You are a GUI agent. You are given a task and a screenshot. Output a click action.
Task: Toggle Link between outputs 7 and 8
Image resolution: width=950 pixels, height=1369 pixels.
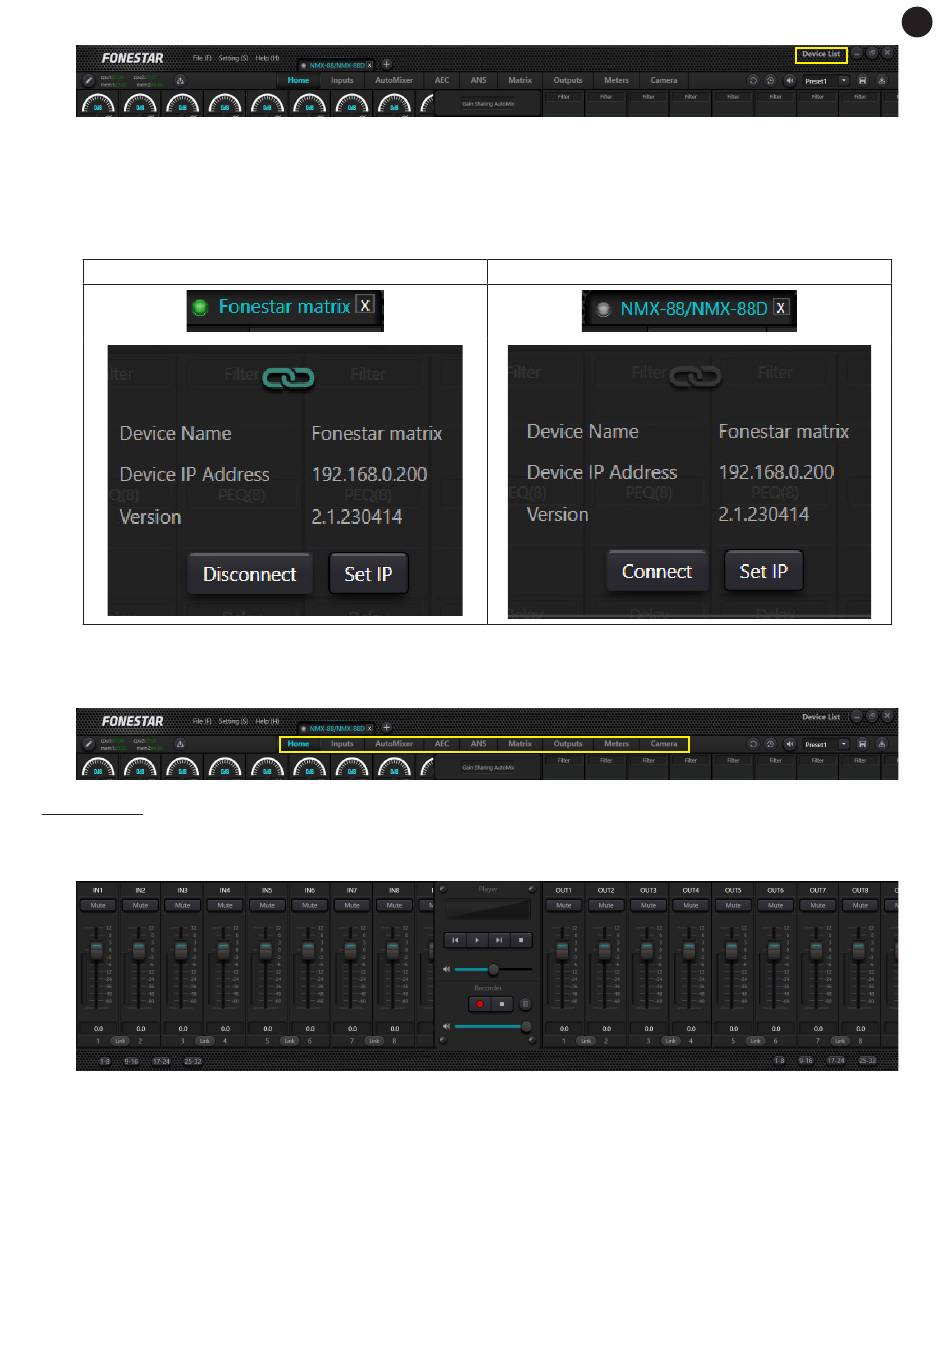pos(839,1041)
